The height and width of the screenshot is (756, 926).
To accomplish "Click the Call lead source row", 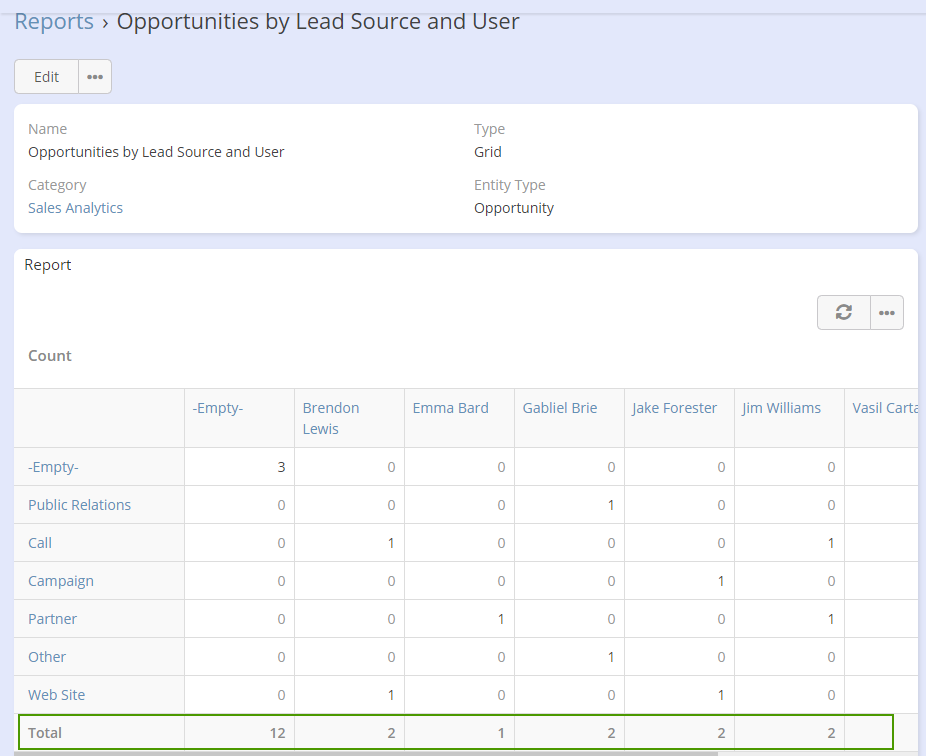I will pos(40,543).
